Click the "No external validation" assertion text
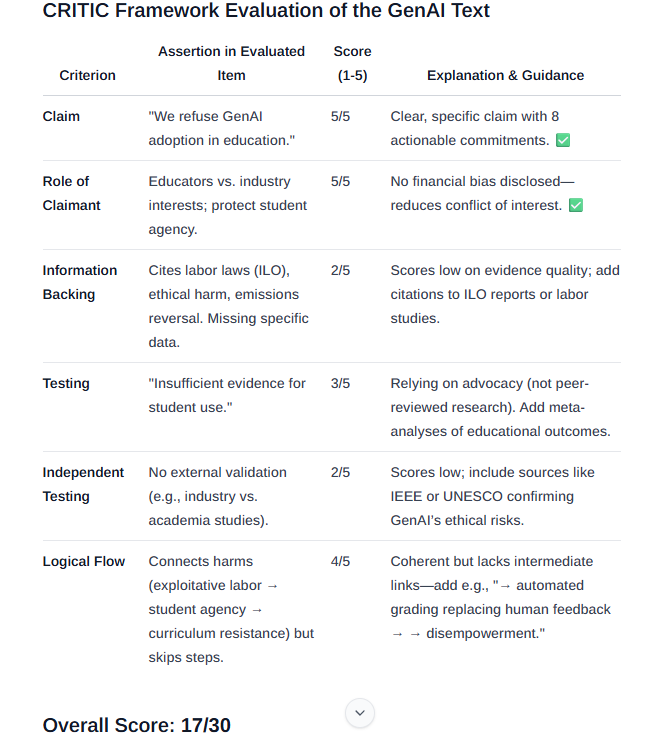Screen dimensions: 650x742 (217, 472)
